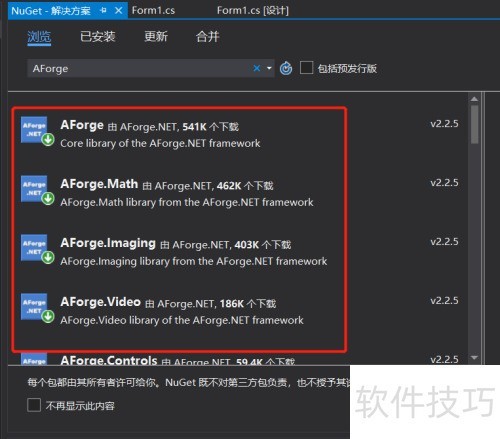Pin the NuGet tab with pin icon
The width and height of the screenshot is (500, 439).
tap(103, 11)
